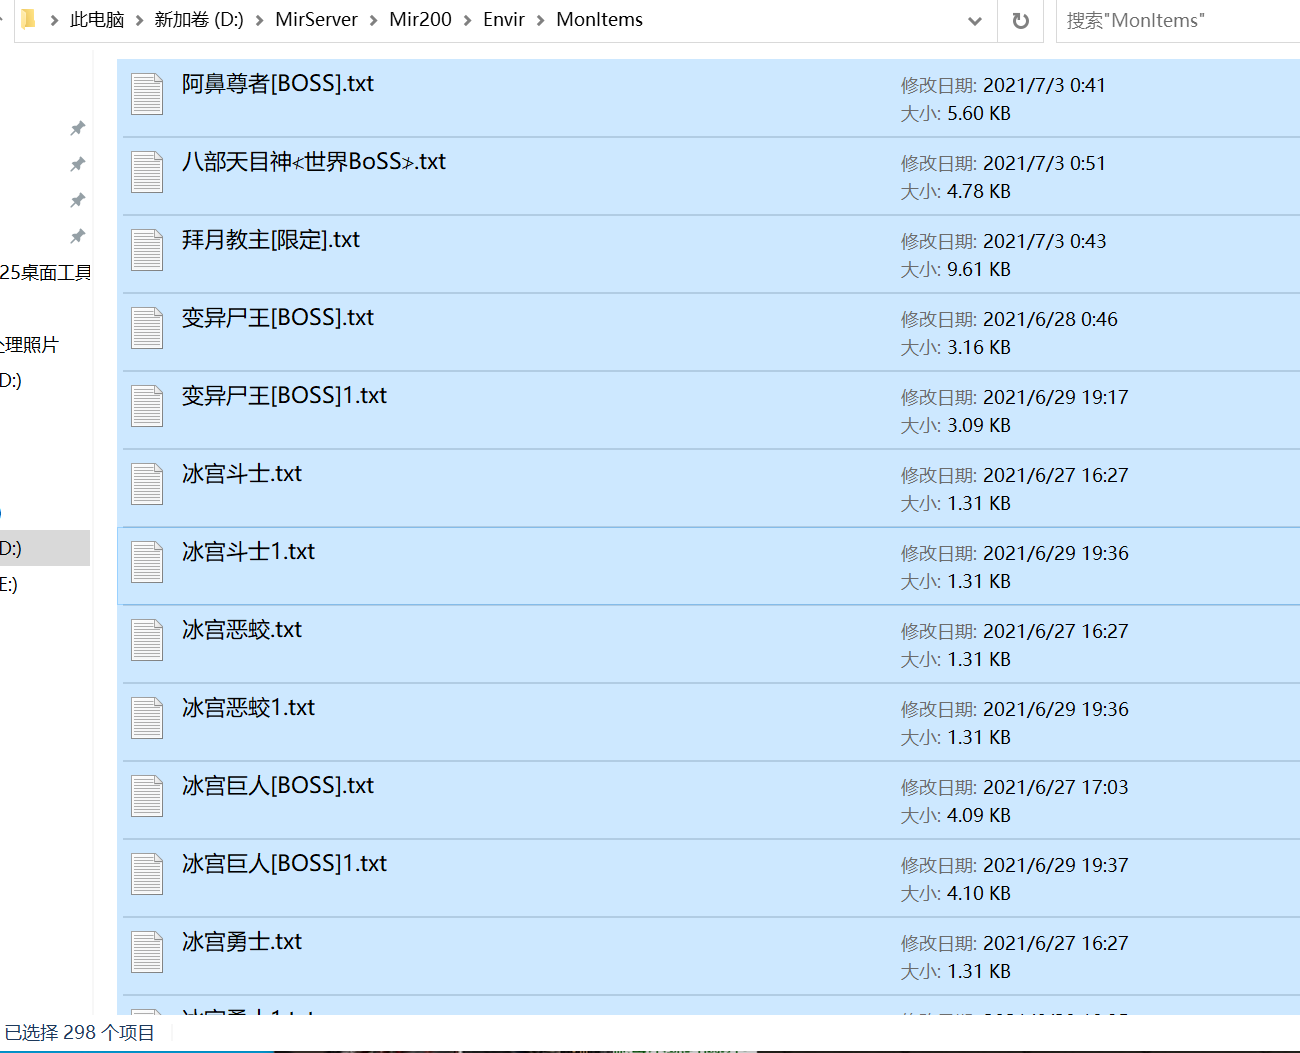Expand the chevron after 此电脑 in path
This screenshot has height=1053, width=1300.
[139, 20]
